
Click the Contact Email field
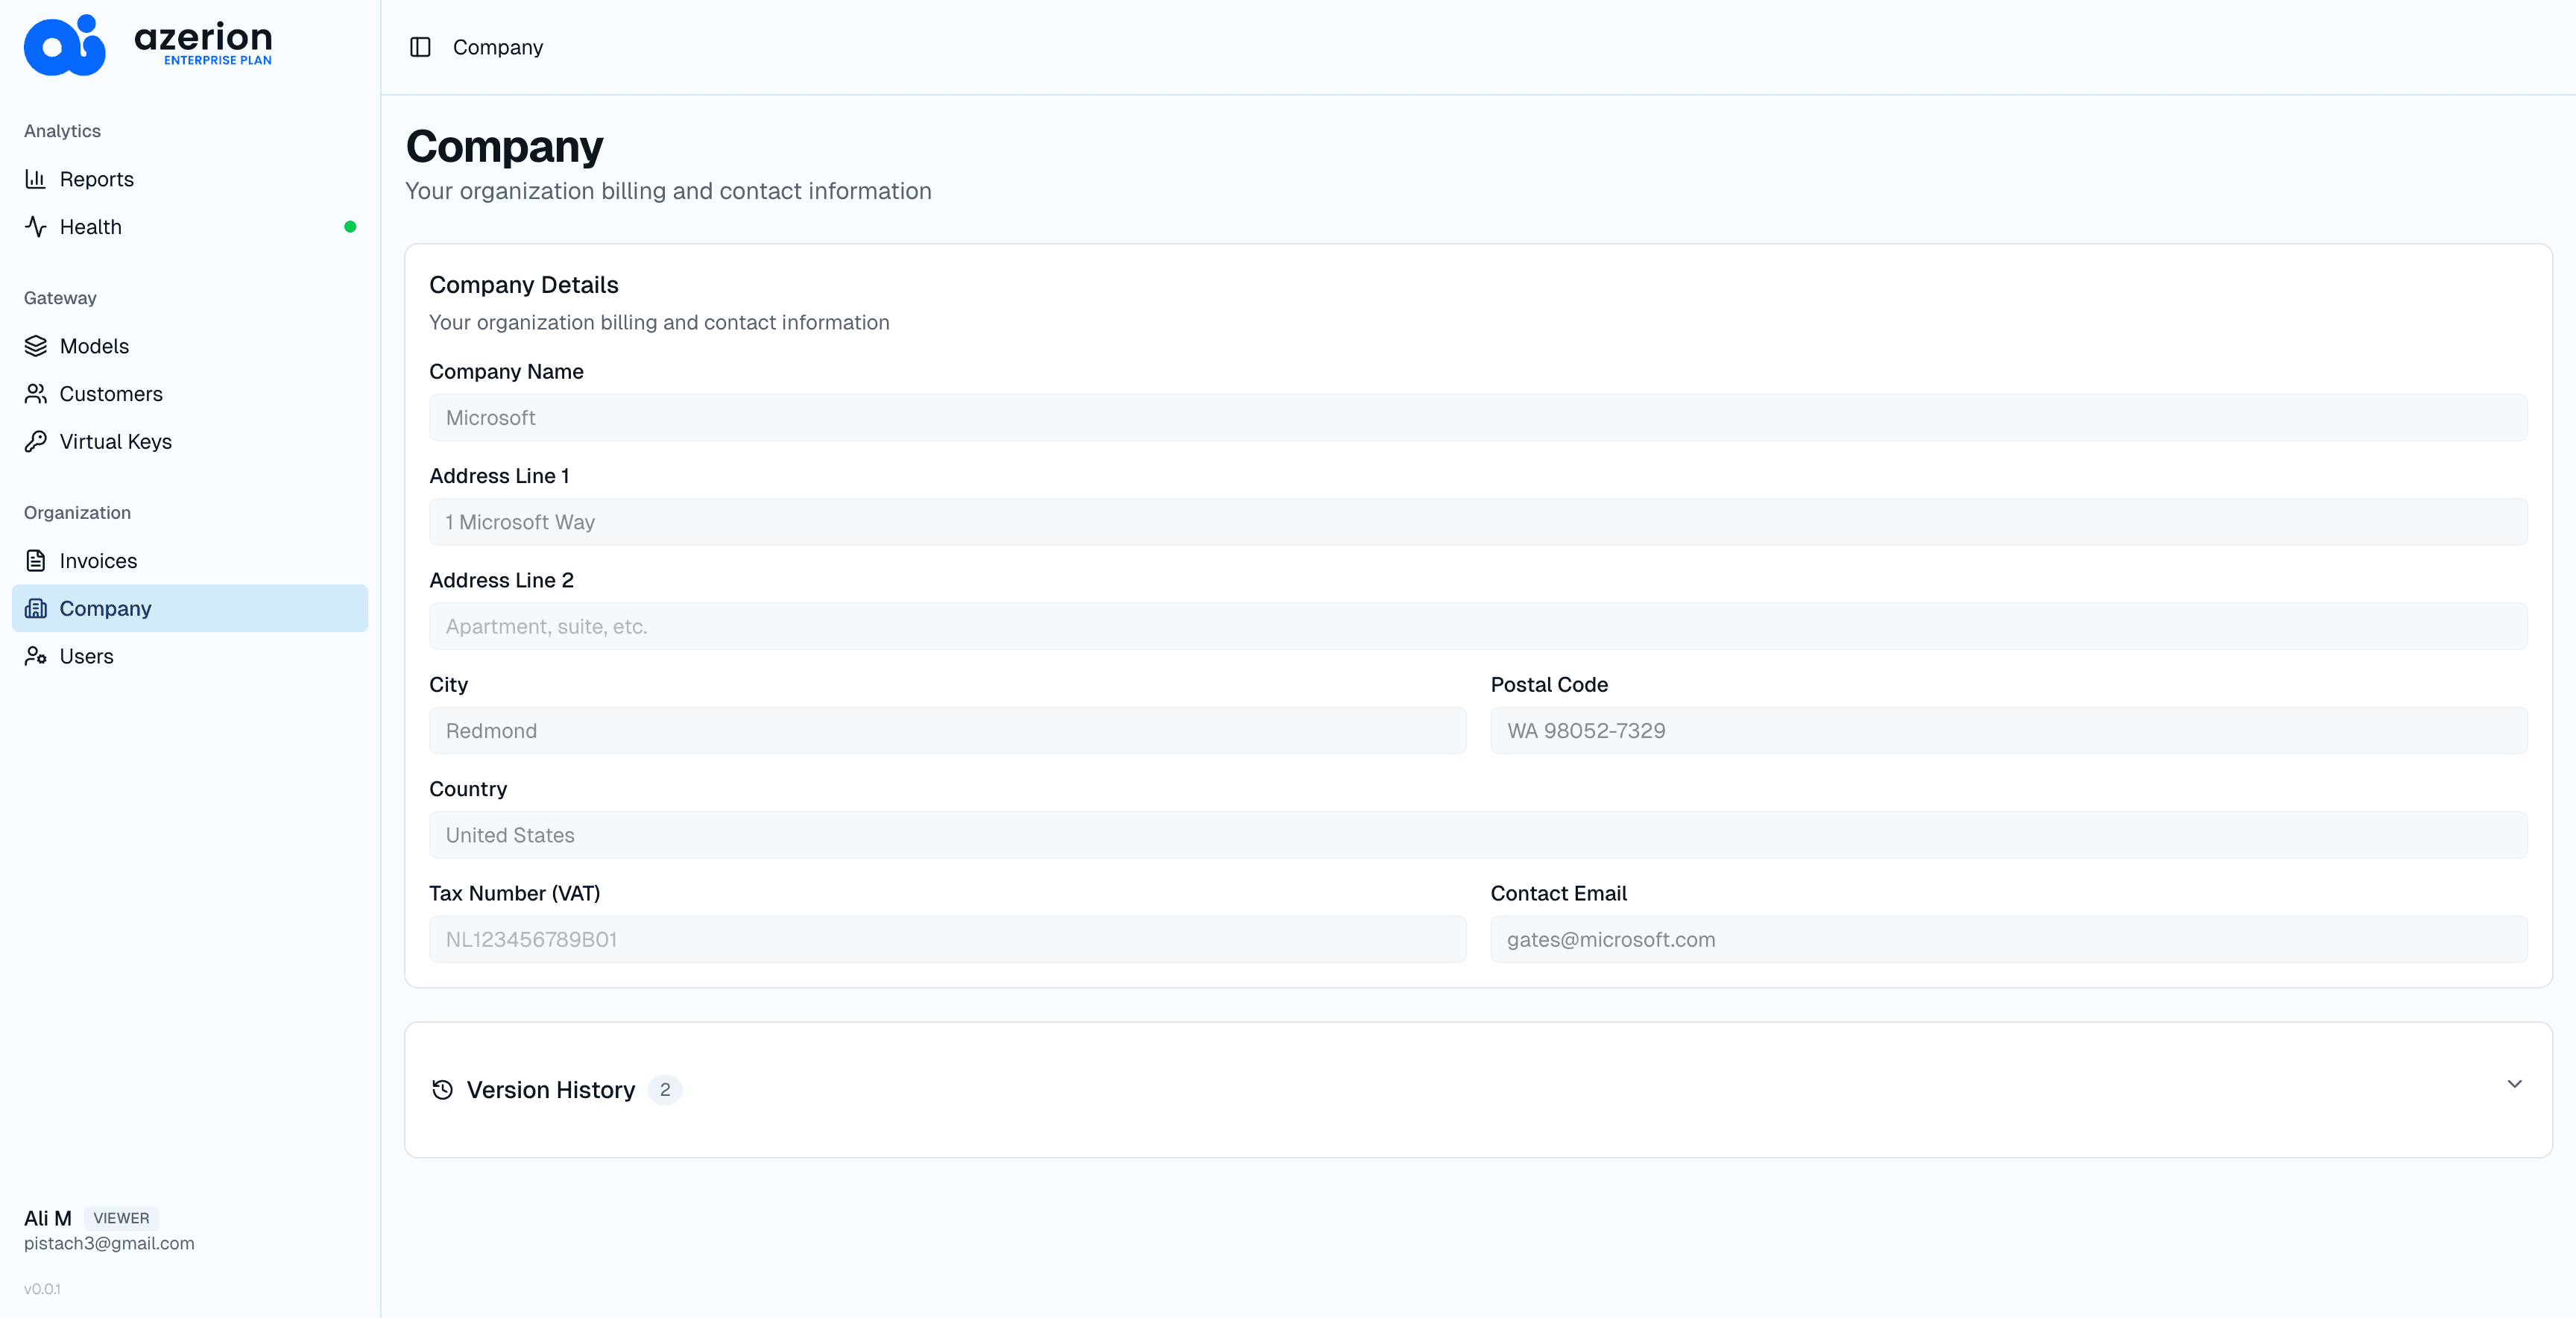tap(2008, 940)
